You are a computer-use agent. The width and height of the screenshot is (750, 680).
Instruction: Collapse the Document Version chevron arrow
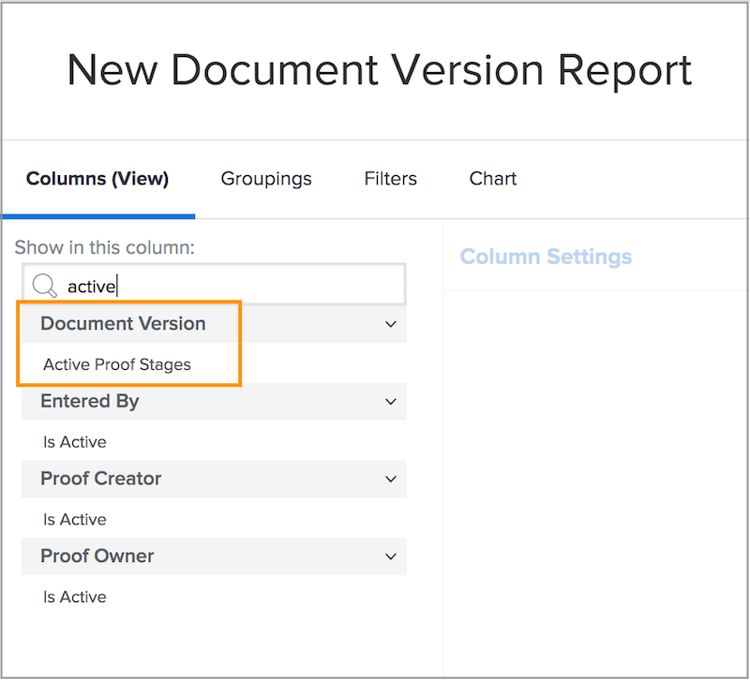[x=390, y=324]
